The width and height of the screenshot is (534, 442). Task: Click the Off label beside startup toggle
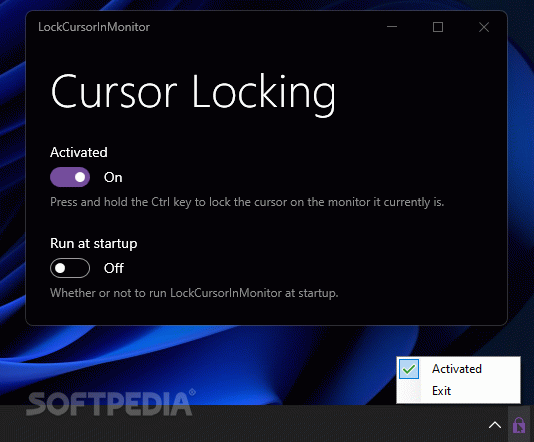pos(114,268)
